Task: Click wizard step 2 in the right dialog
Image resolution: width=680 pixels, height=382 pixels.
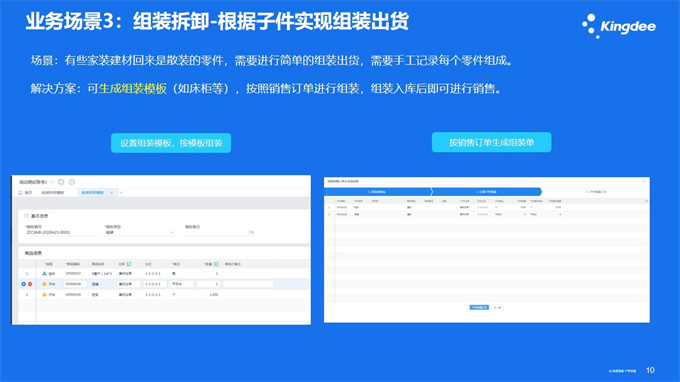Action: 486,192
